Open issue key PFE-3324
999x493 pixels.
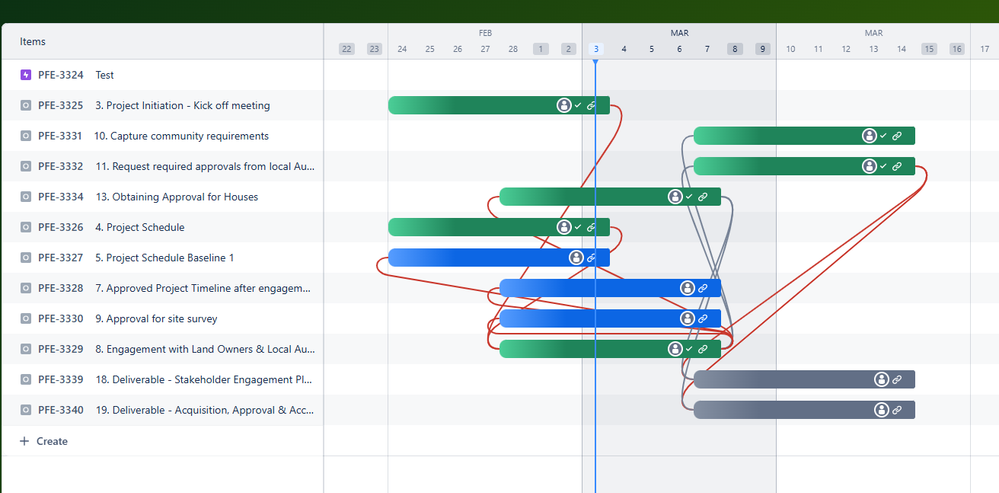coord(61,75)
